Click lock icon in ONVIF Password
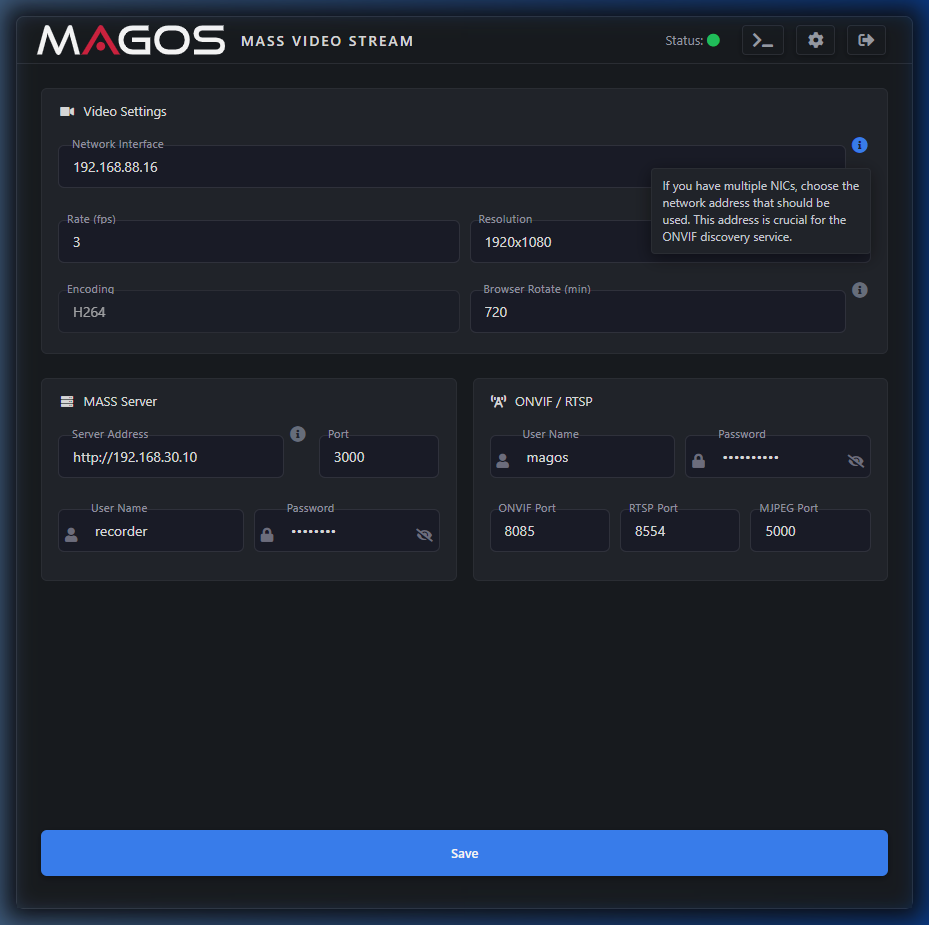This screenshot has height=925, width=929. (x=699, y=461)
